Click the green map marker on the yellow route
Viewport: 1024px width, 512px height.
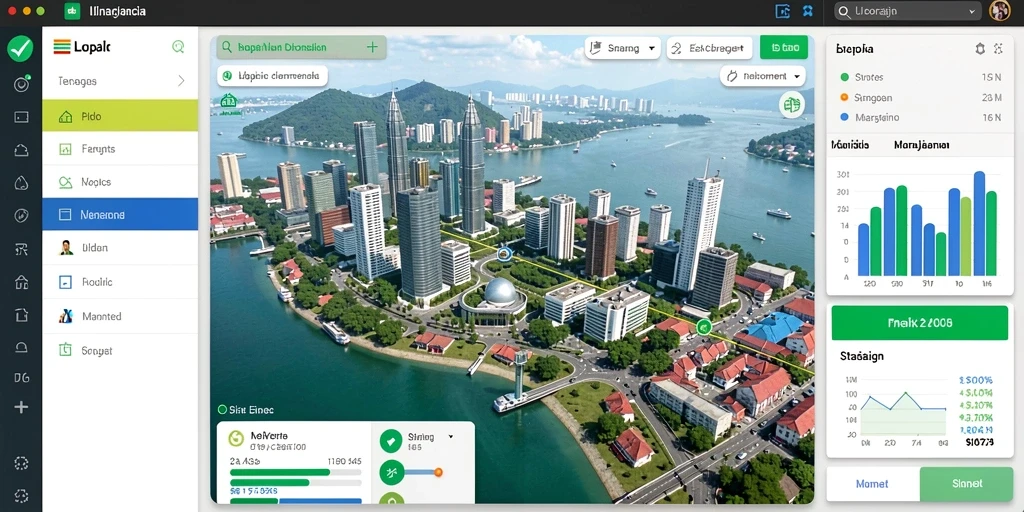[x=703, y=327]
